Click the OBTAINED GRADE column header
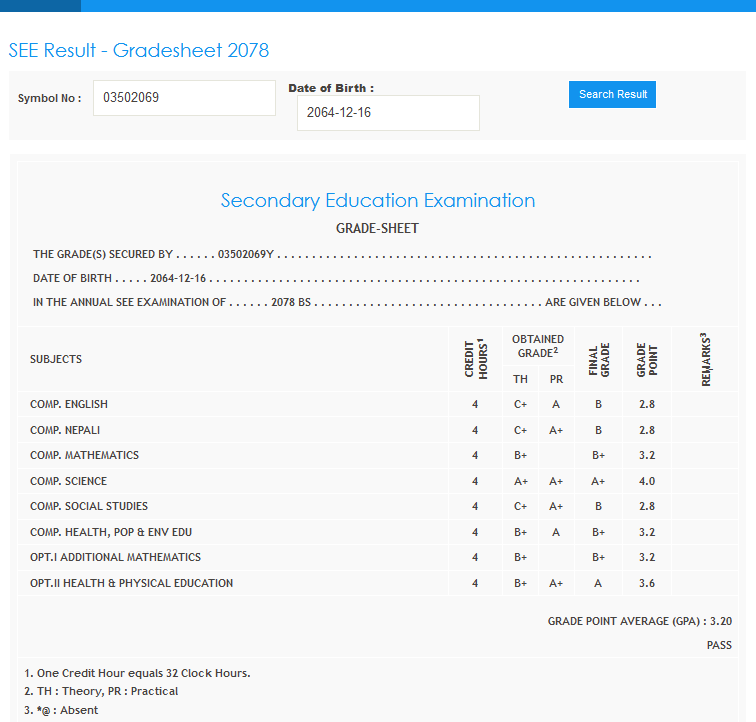This screenshot has height=722, width=756. tap(538, 346)
